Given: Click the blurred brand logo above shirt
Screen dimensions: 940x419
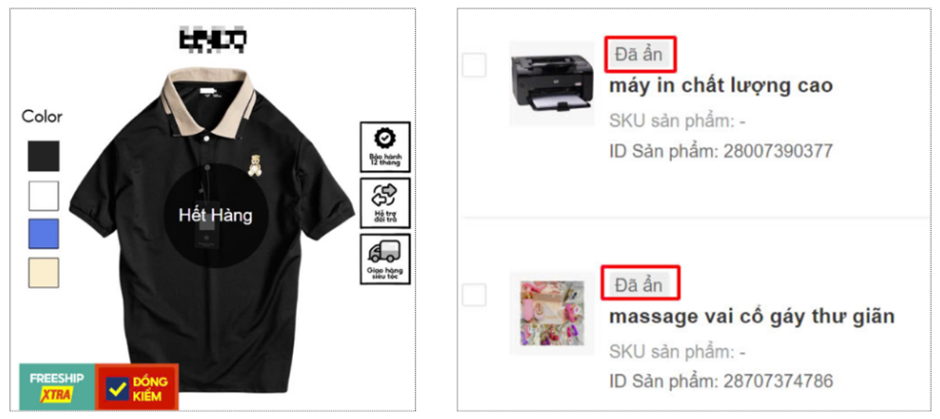Looking at the screenshot, I should (x=213, y=38).
